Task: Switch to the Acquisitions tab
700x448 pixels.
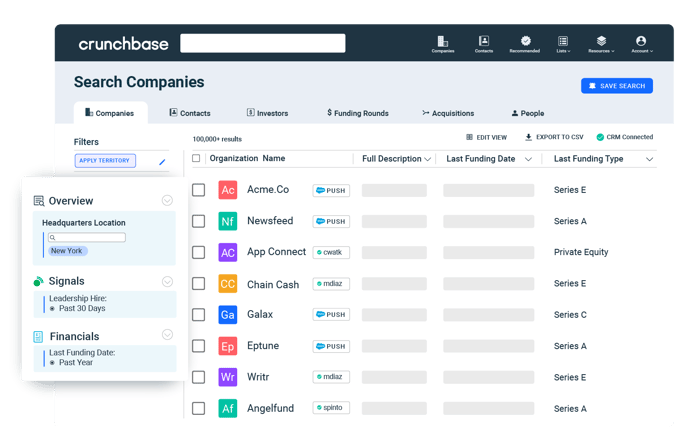Action: tap(448, 113)
